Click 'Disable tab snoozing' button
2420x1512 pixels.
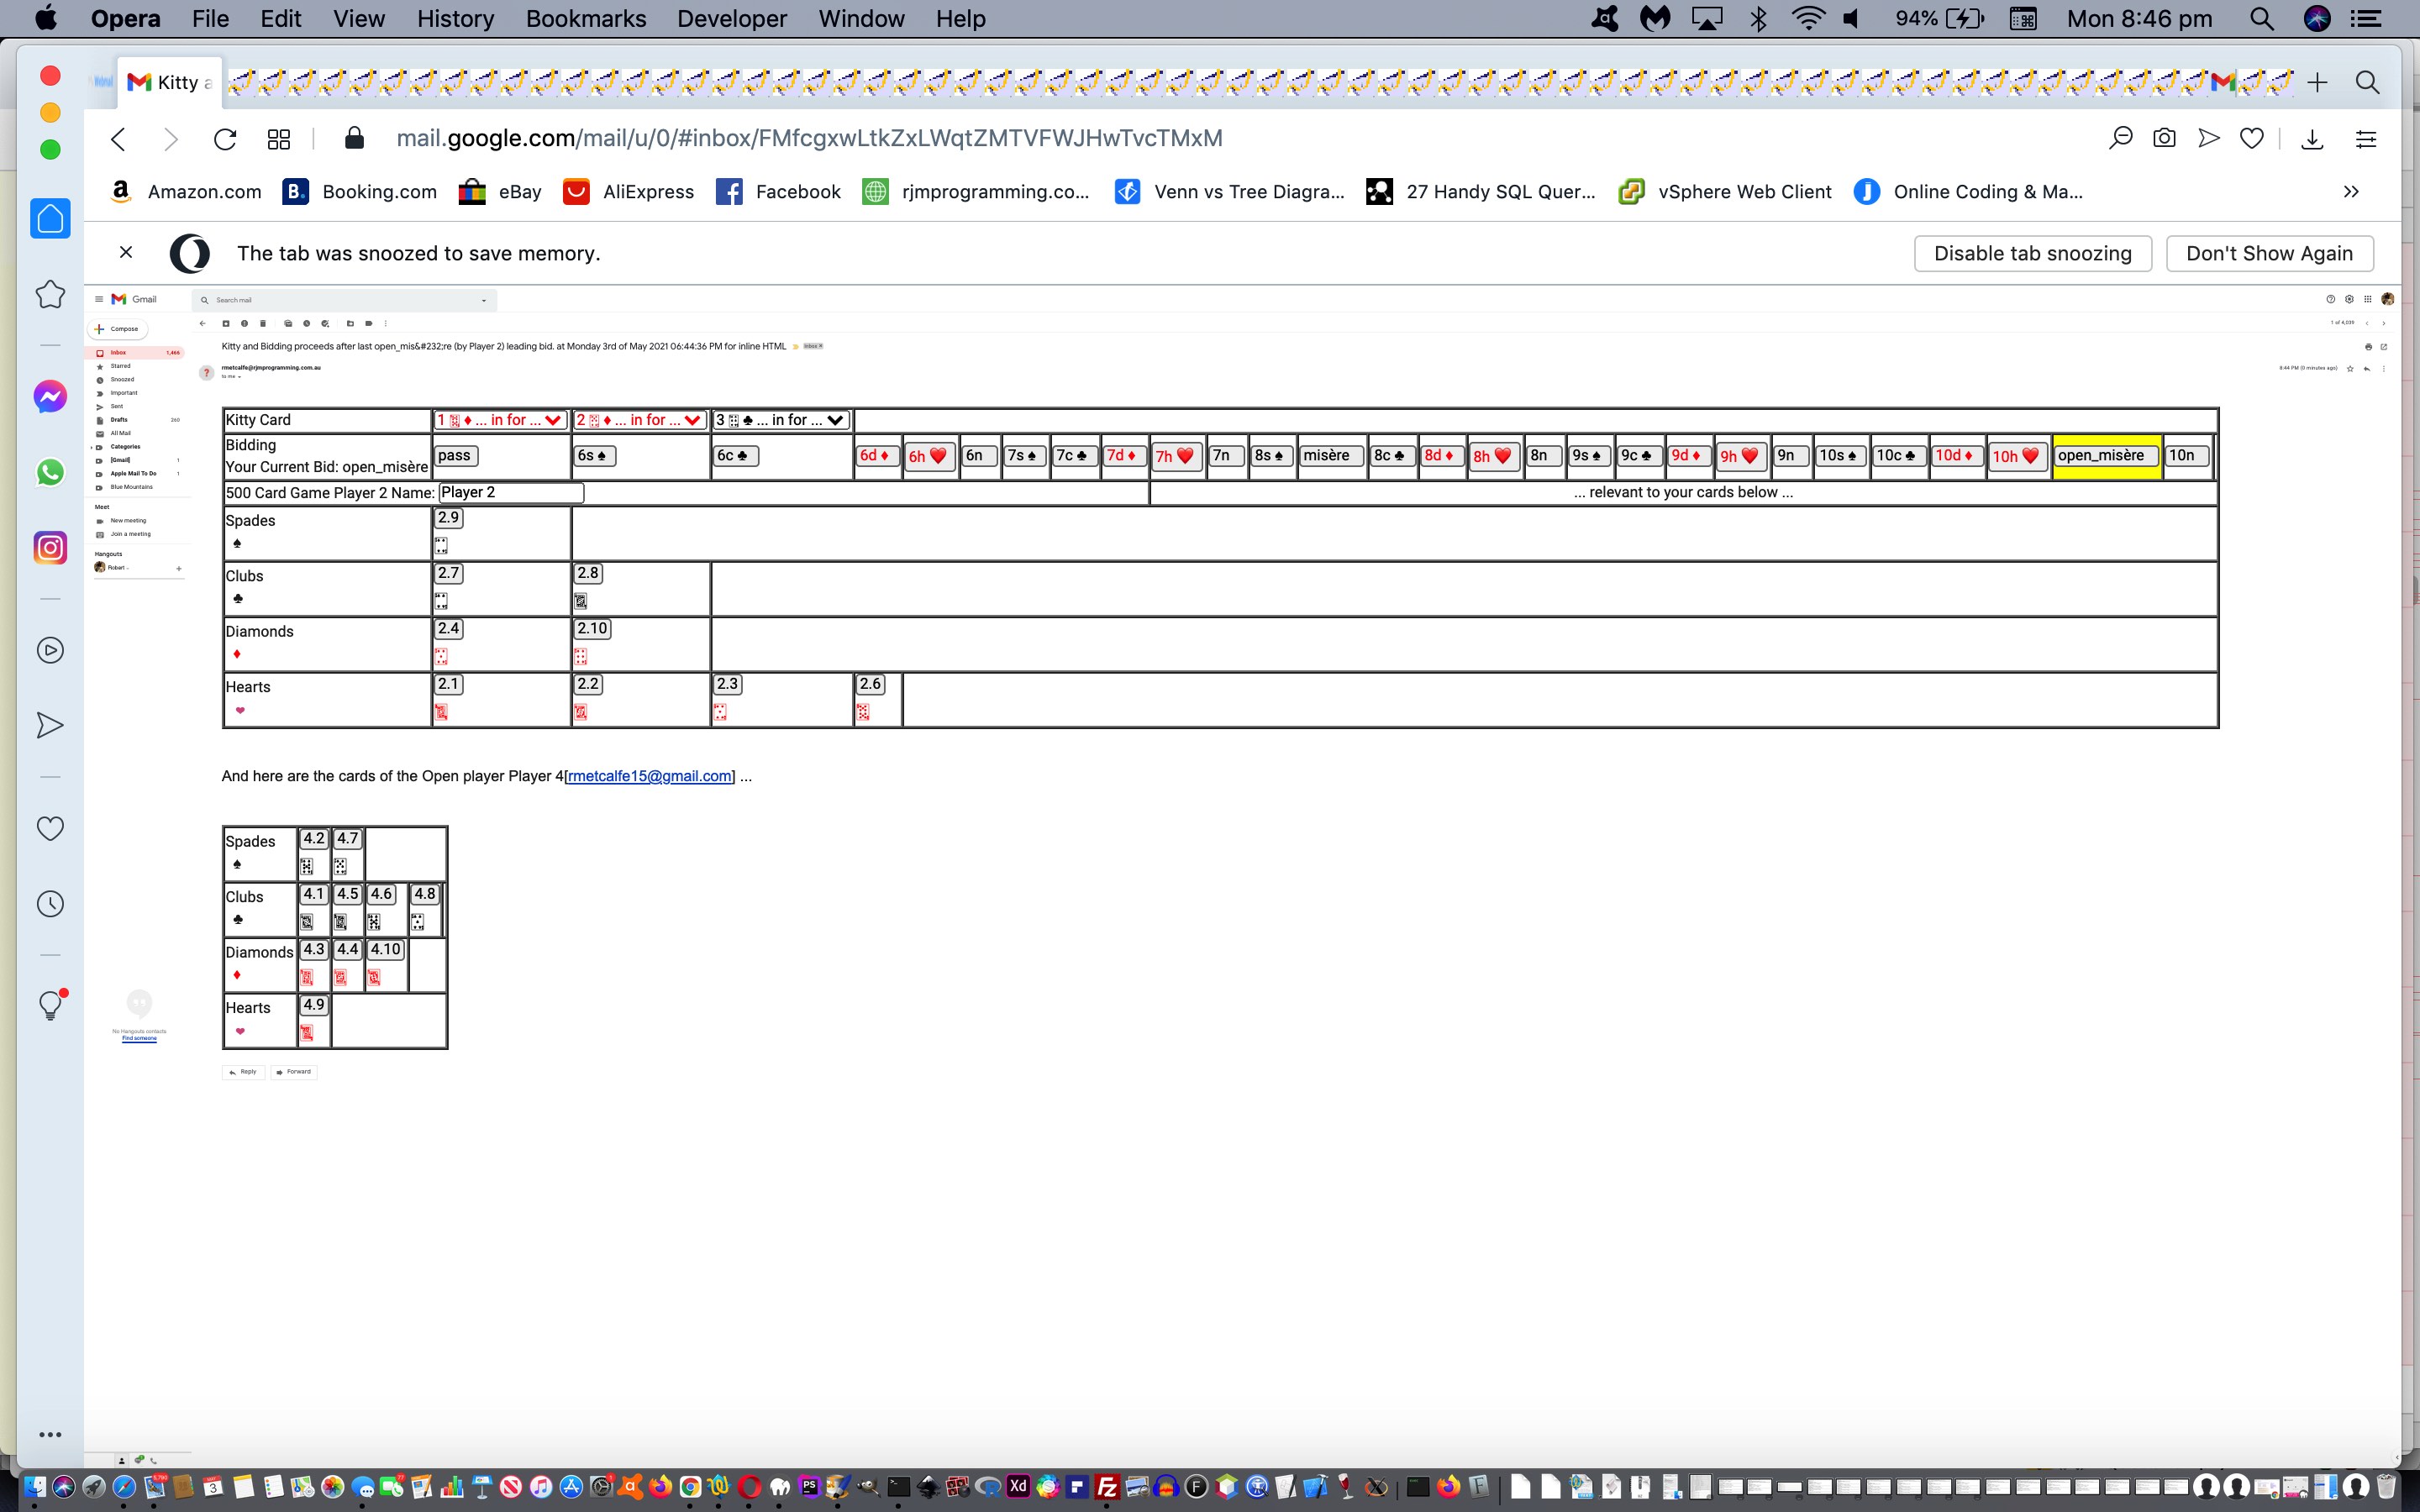(x=2032, y=253)
